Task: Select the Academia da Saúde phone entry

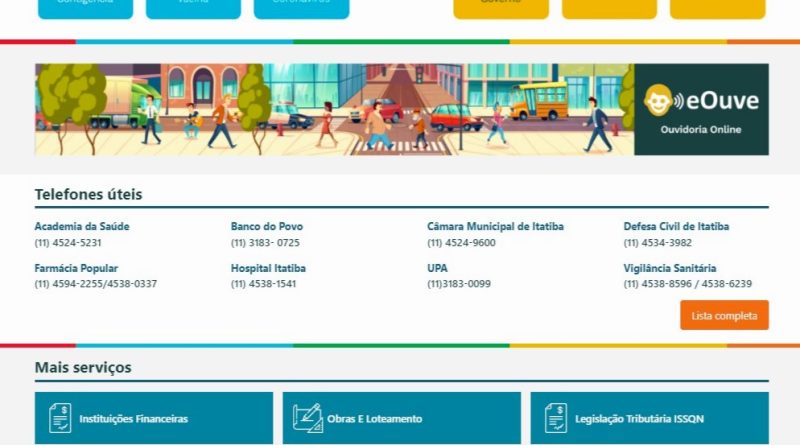Action: 82,227
